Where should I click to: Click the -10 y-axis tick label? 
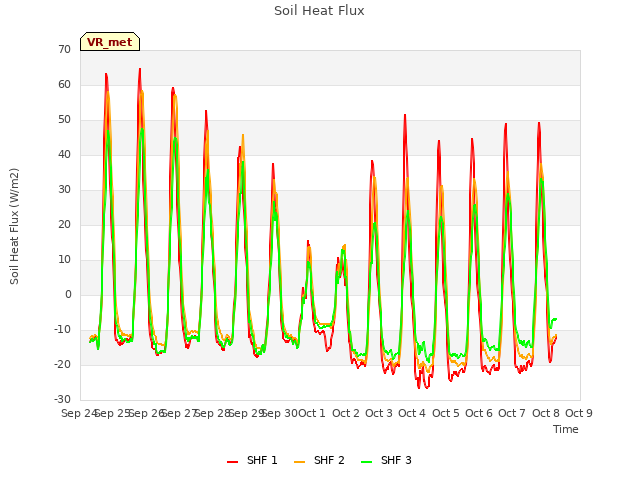click(x=62, y=330)
